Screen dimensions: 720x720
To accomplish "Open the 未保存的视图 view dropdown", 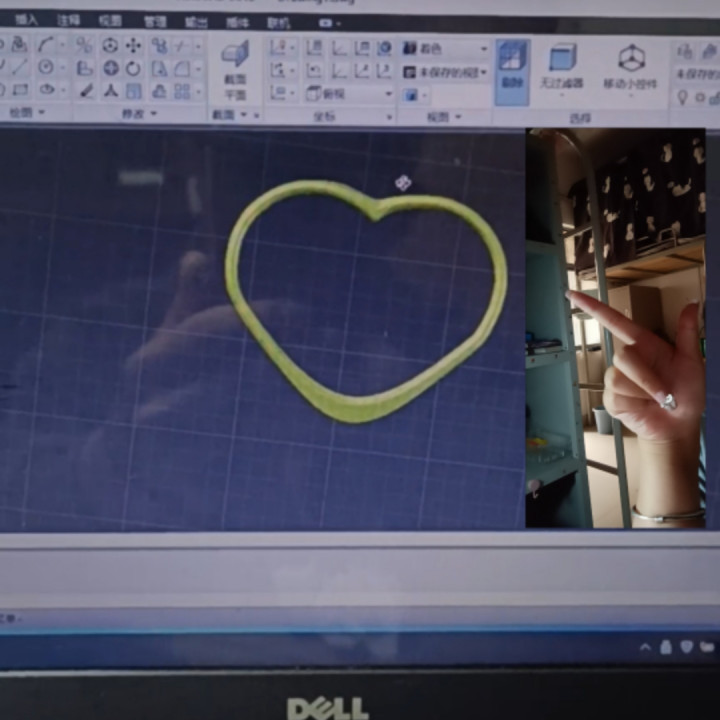I will click(445, 72).
